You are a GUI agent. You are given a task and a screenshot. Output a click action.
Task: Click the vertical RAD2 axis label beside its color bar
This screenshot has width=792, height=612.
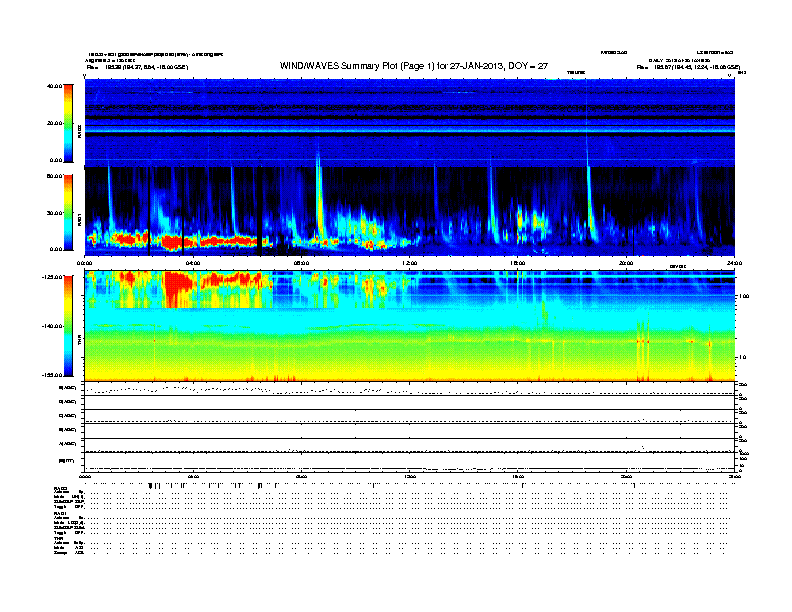[x=79, y=131]
